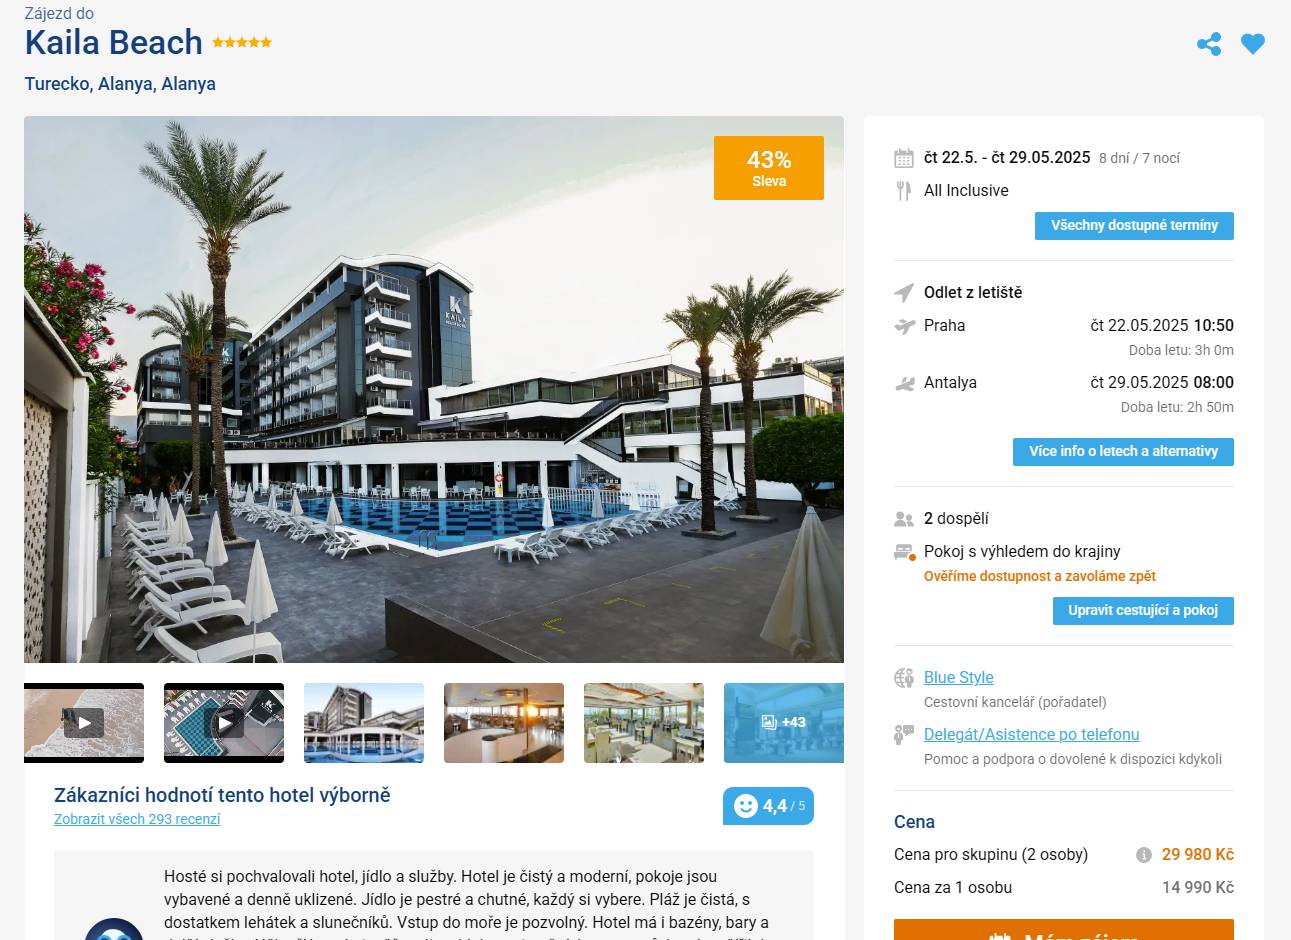Click the 43% Sleva discount badge
This screenshot has width=1291, height=940.
769,168
